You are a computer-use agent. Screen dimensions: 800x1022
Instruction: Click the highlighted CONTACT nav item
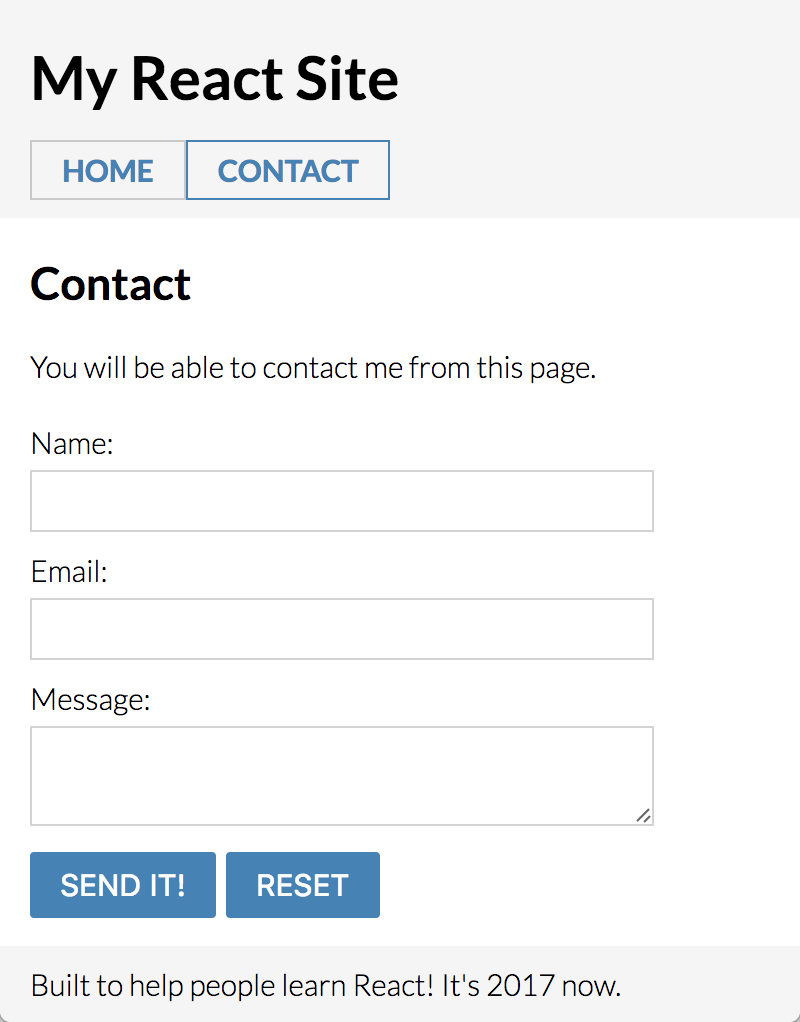[x=287, y=170]
